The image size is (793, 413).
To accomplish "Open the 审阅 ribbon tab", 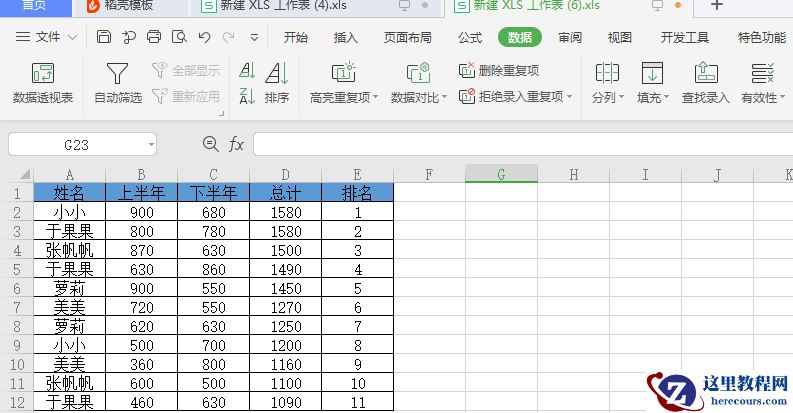I will pyautogui.click(x=570, y=37).
